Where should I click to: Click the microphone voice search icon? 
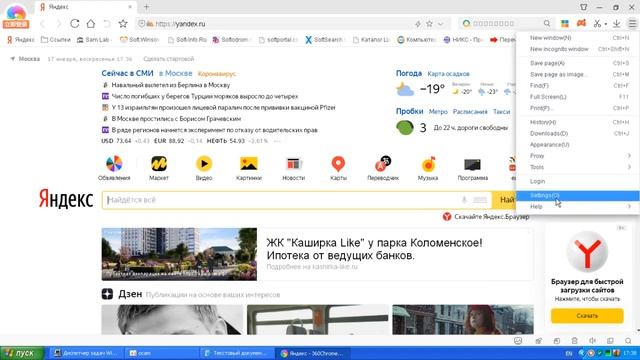[x=464, y=200]
